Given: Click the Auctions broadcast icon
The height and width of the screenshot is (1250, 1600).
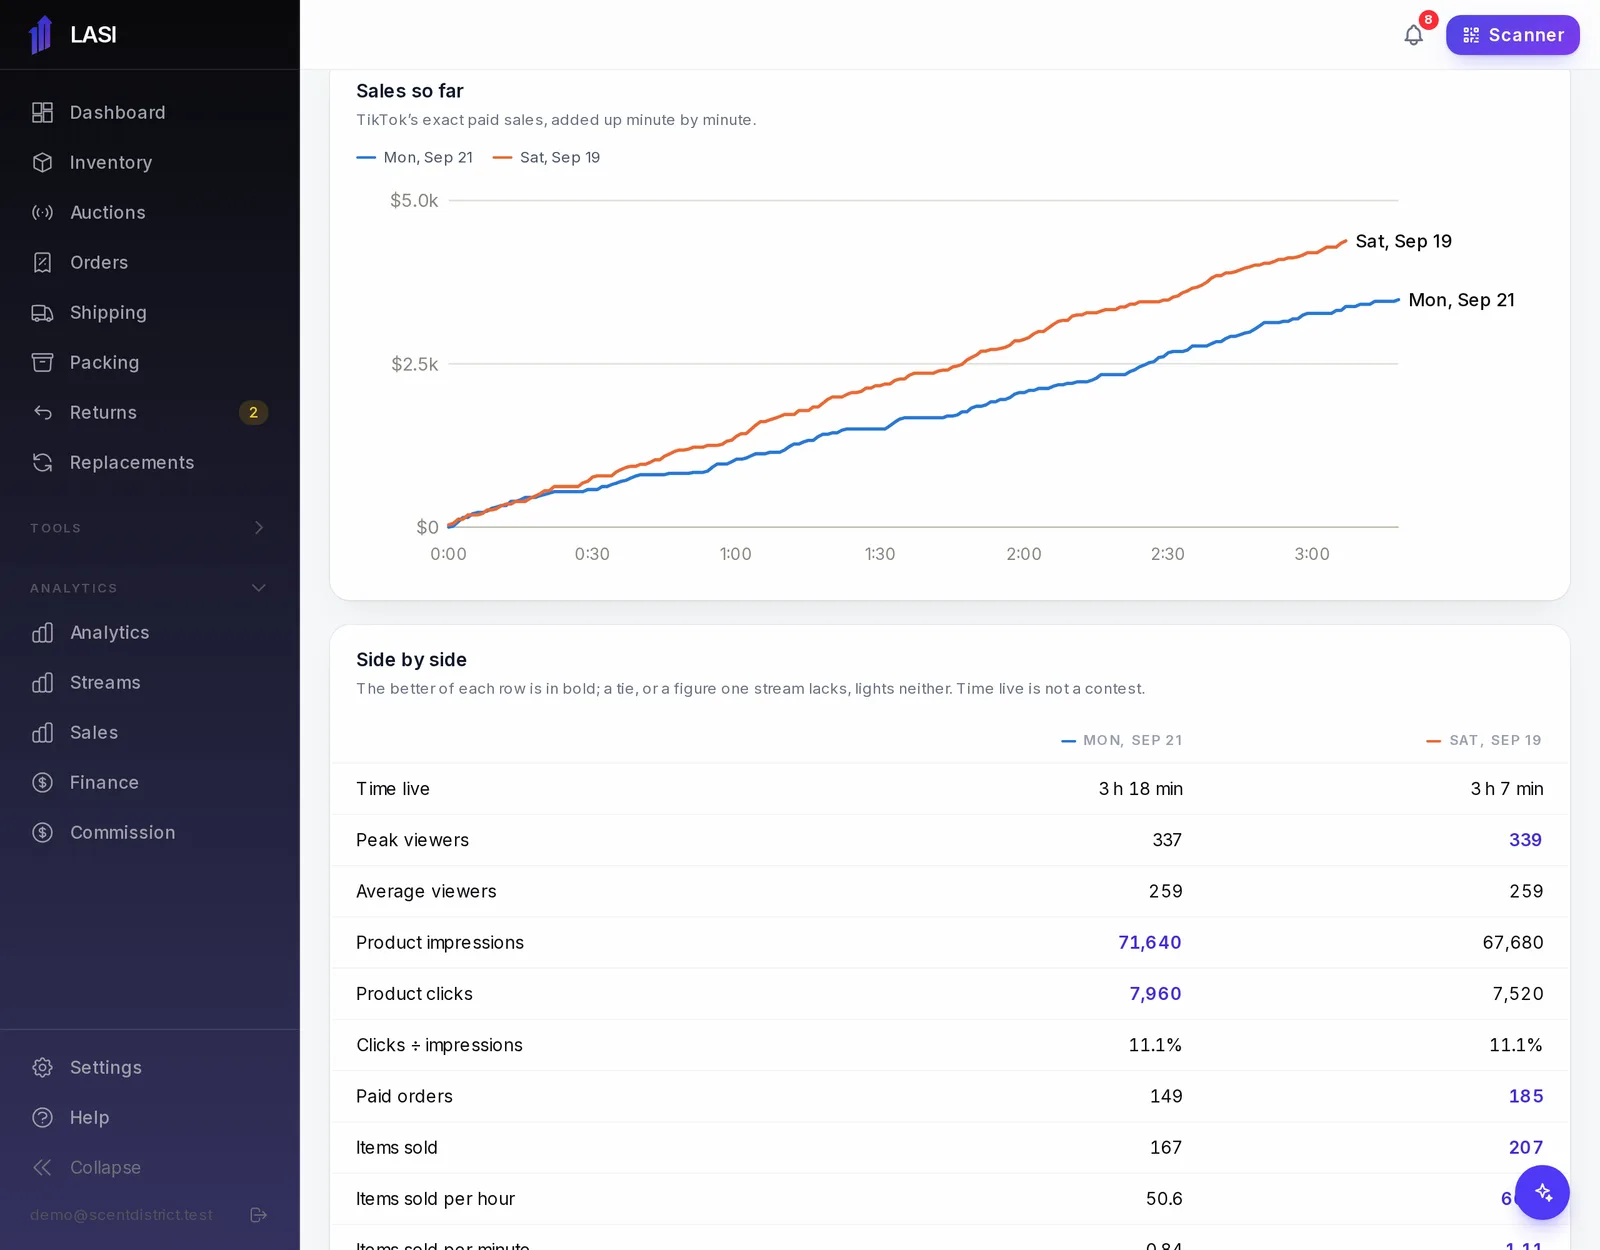Looking at the screenshot, I should pyautogui.click(x=42, y=213).
